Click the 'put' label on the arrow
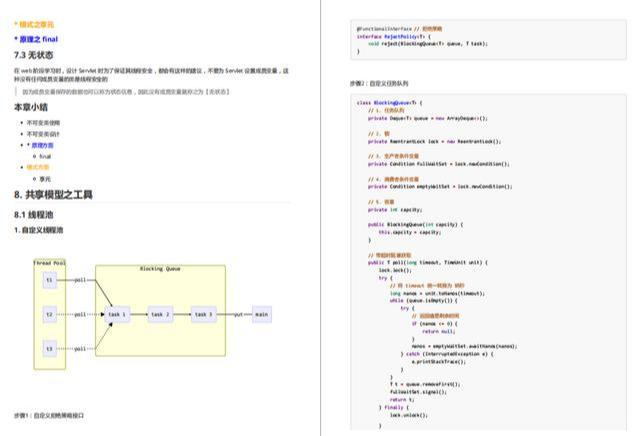The height and width of the screenshot is (436, 640). [238, 314]
